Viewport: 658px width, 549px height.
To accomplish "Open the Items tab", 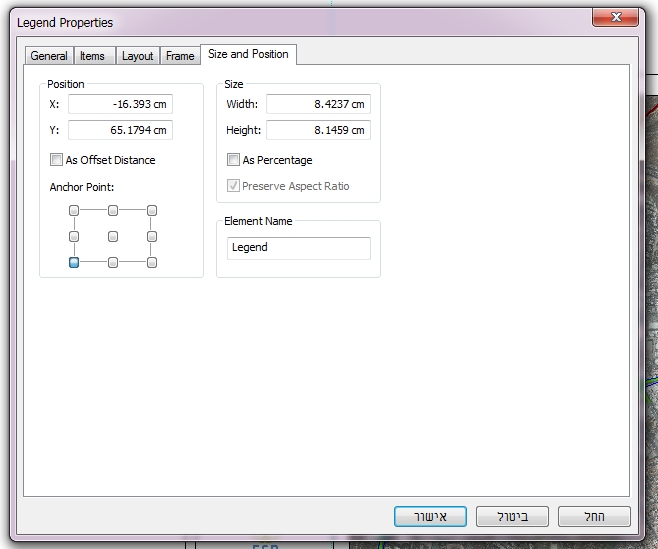I will click(x=94, y=55).
